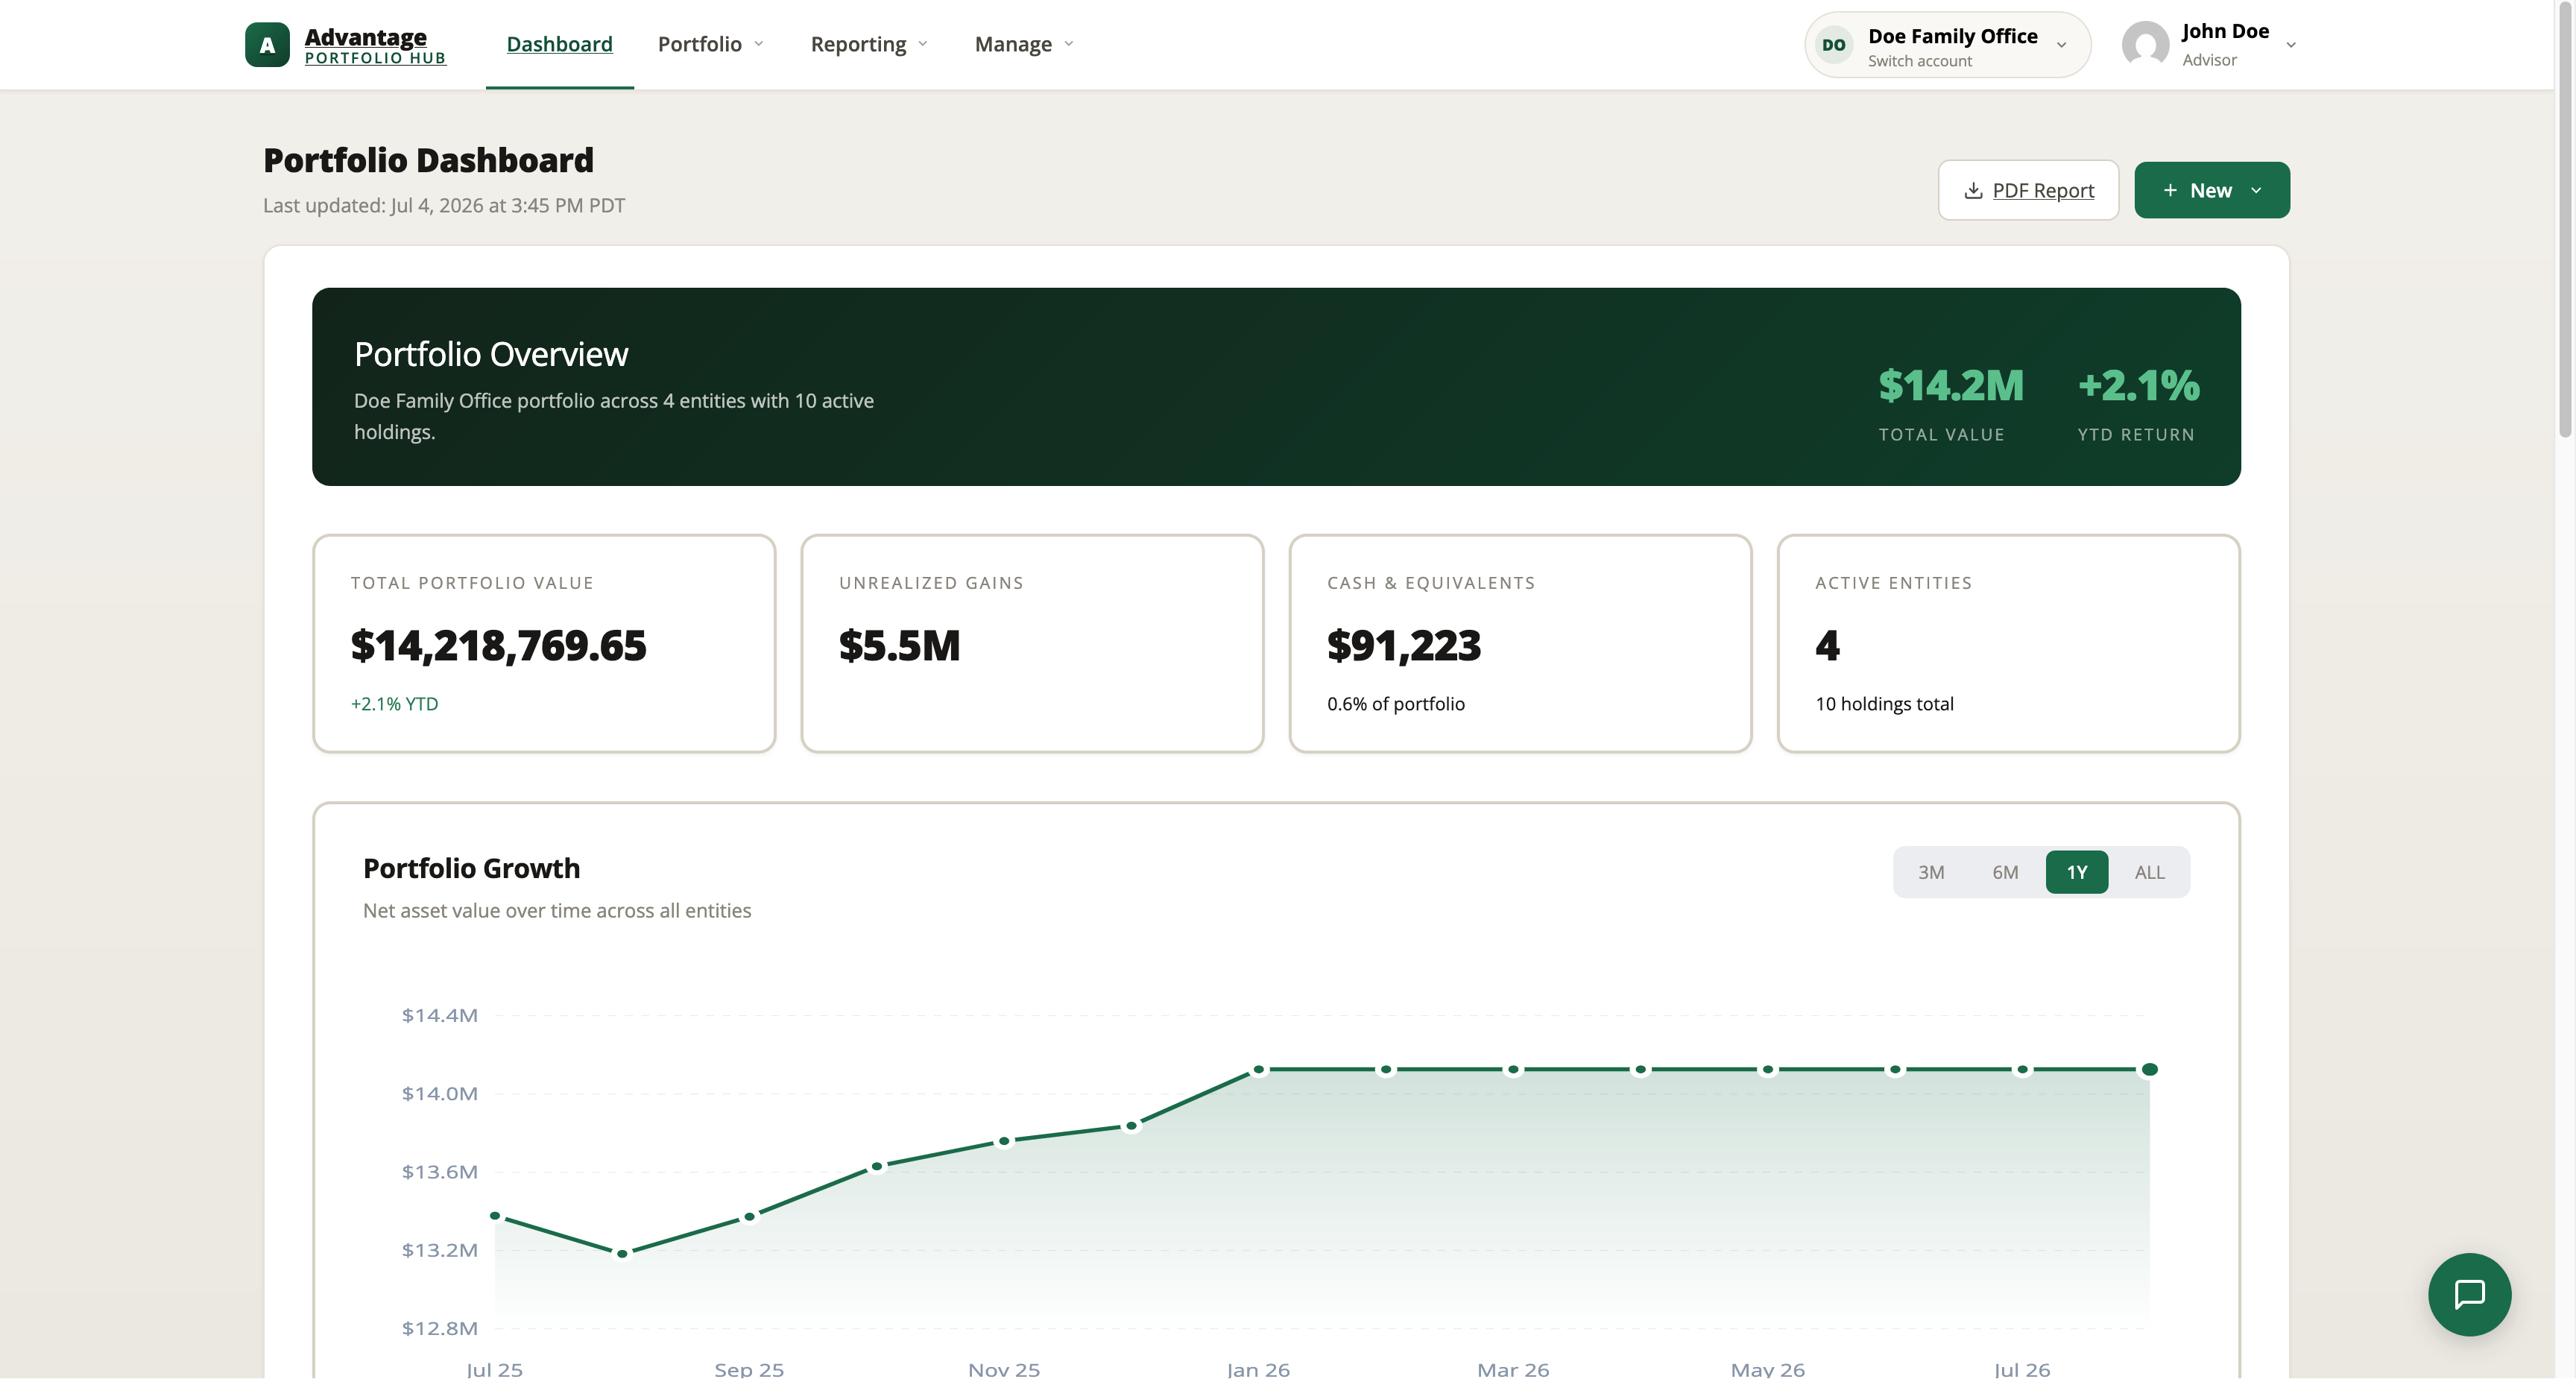Image resolution: width=2576 pixels, height=1379 pixels.
Task: Expand the Reporting menu chevron
Action: point(923,44)
